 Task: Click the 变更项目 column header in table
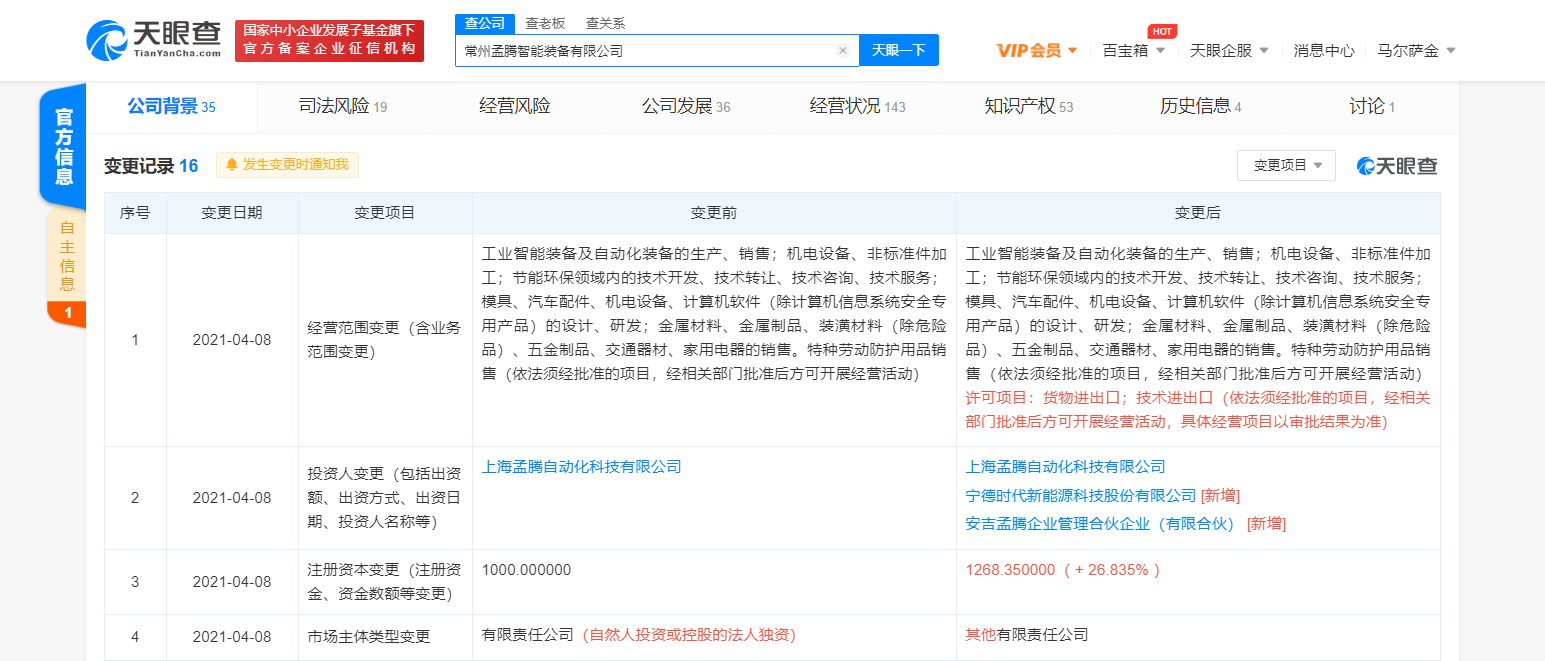coord(385,213)
